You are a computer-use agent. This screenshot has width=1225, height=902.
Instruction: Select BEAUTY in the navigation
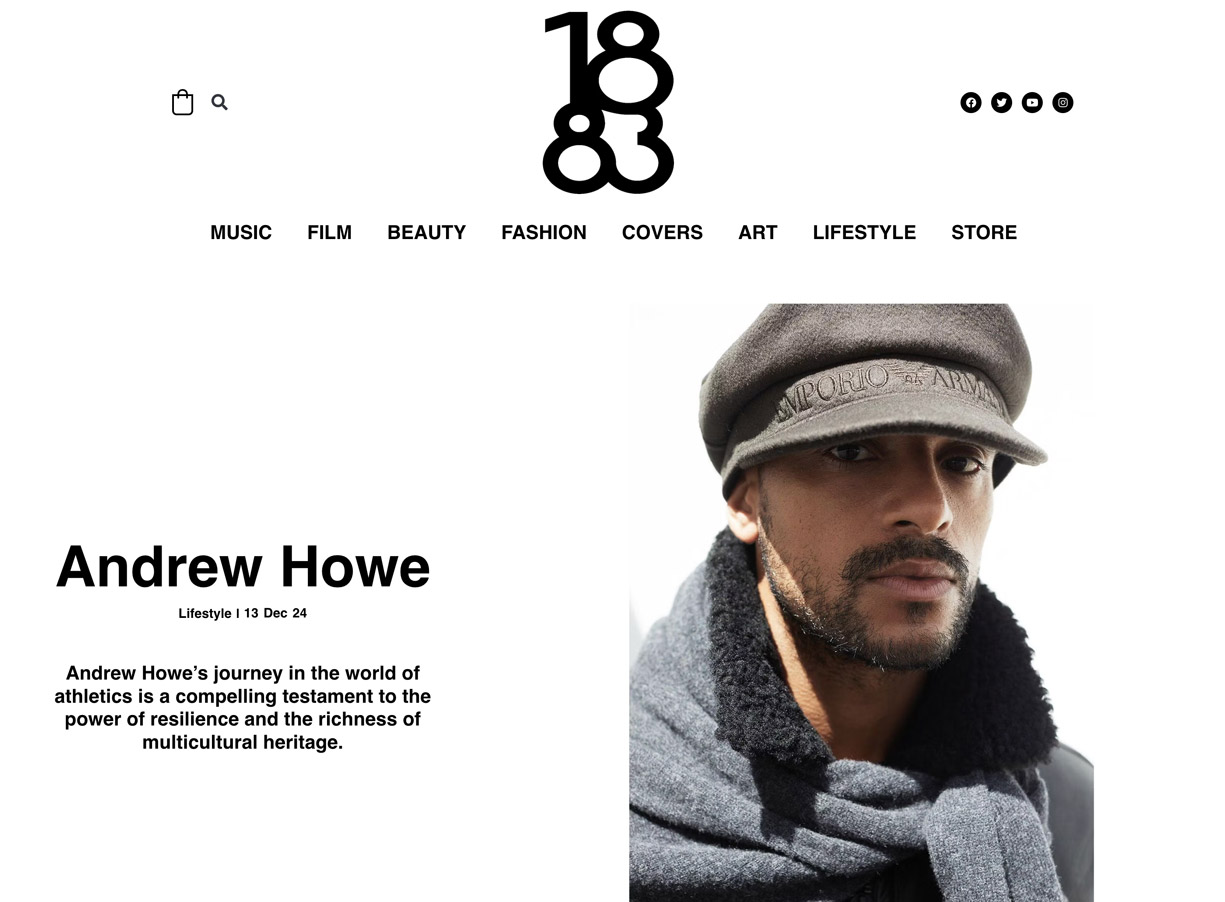click(x=427, y=232)
